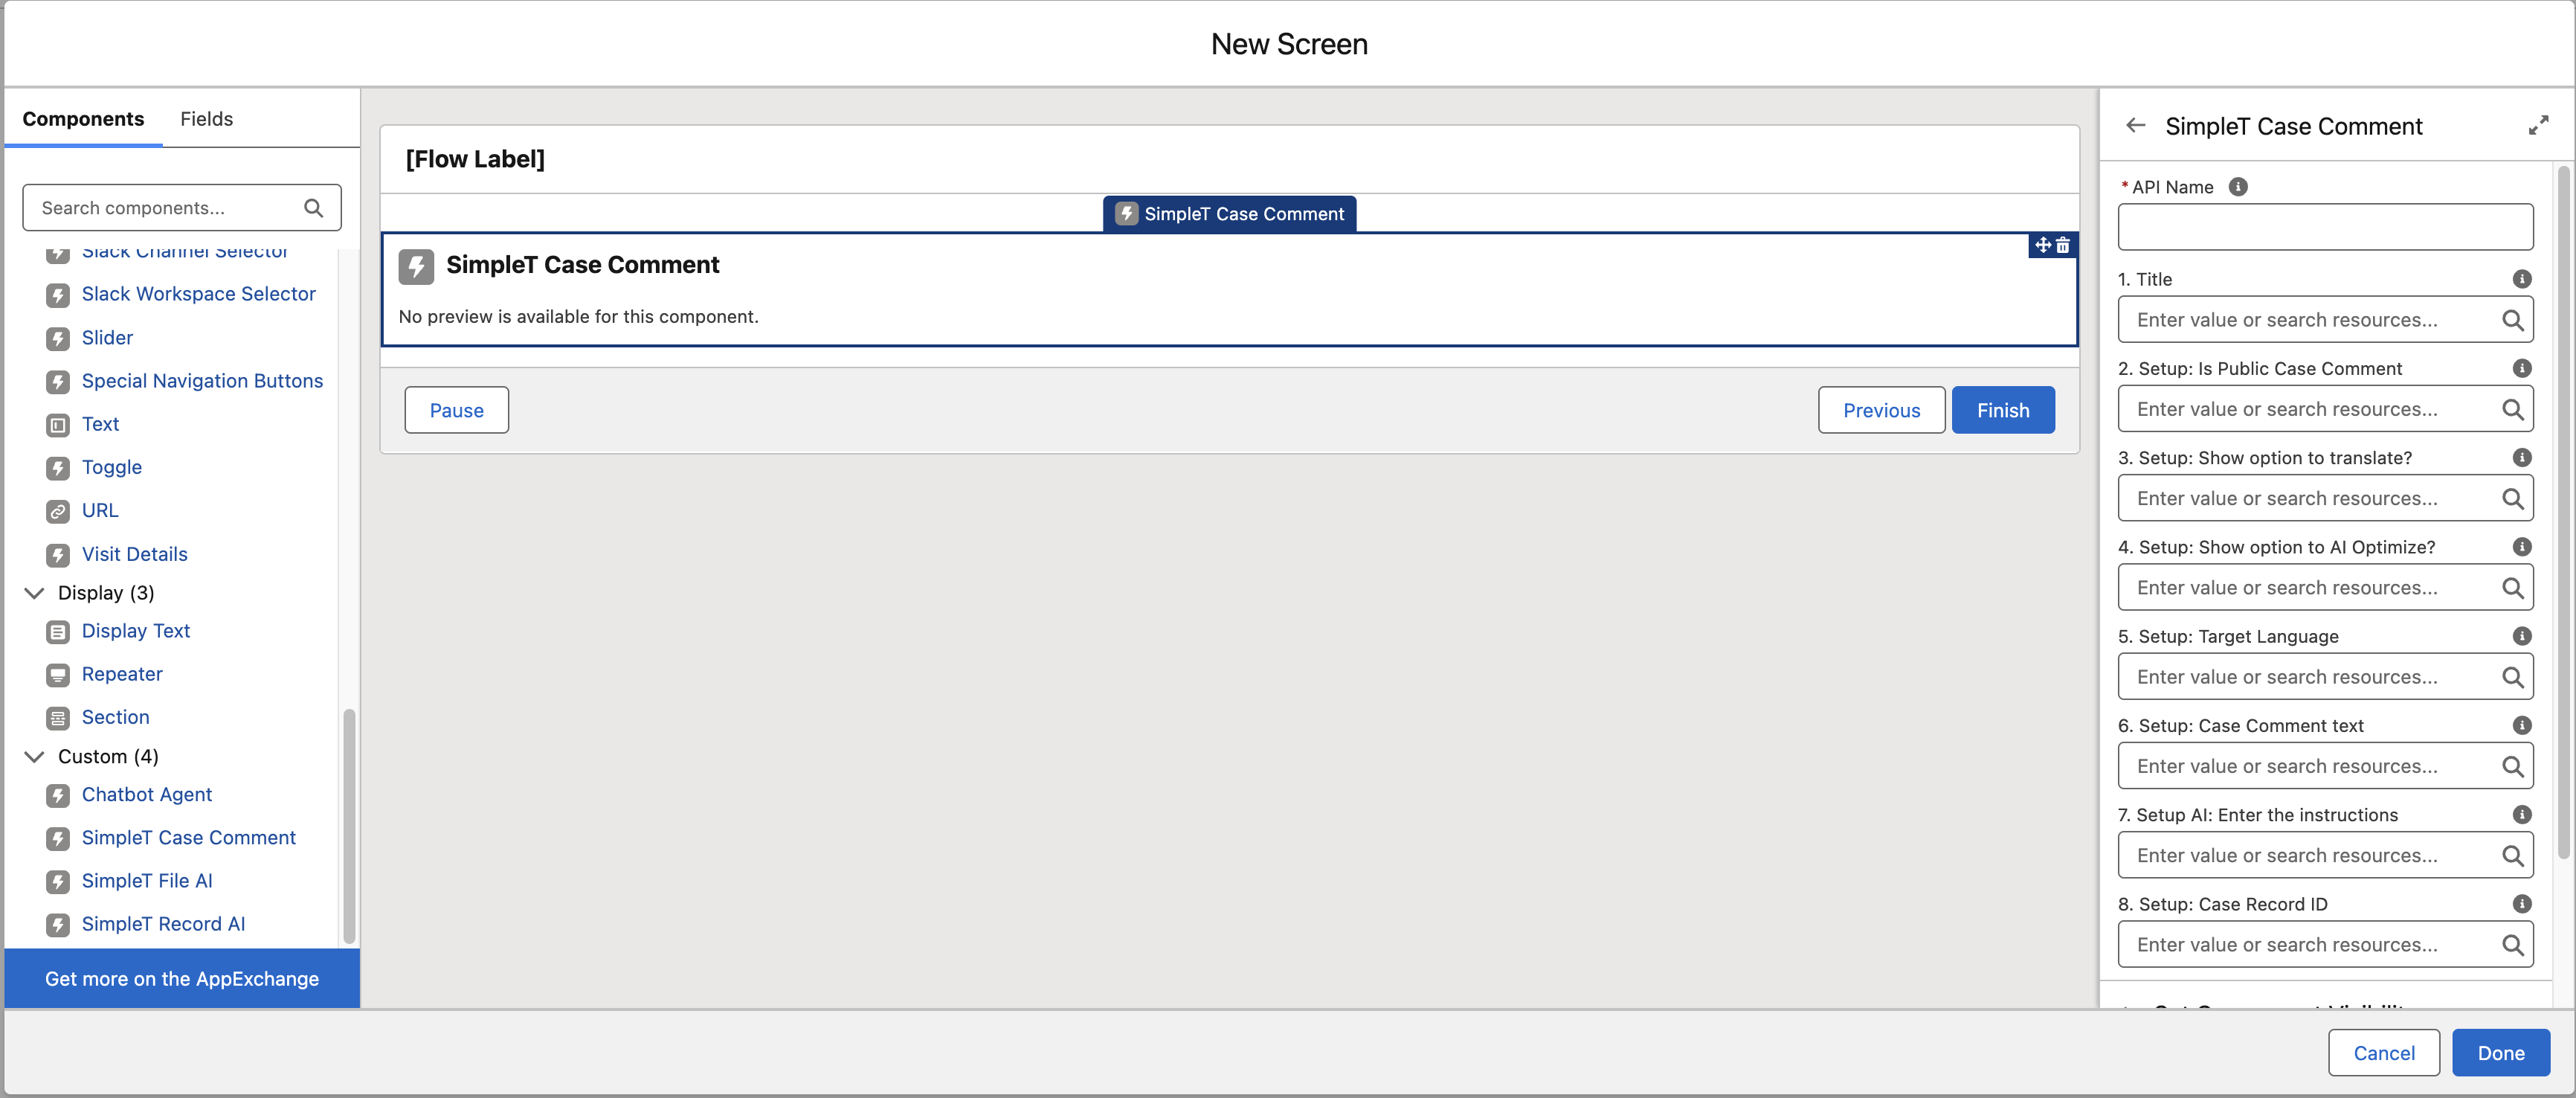Click the info icon for Enter the instructions
2576x1098 pixels.
coord(2522,814)
